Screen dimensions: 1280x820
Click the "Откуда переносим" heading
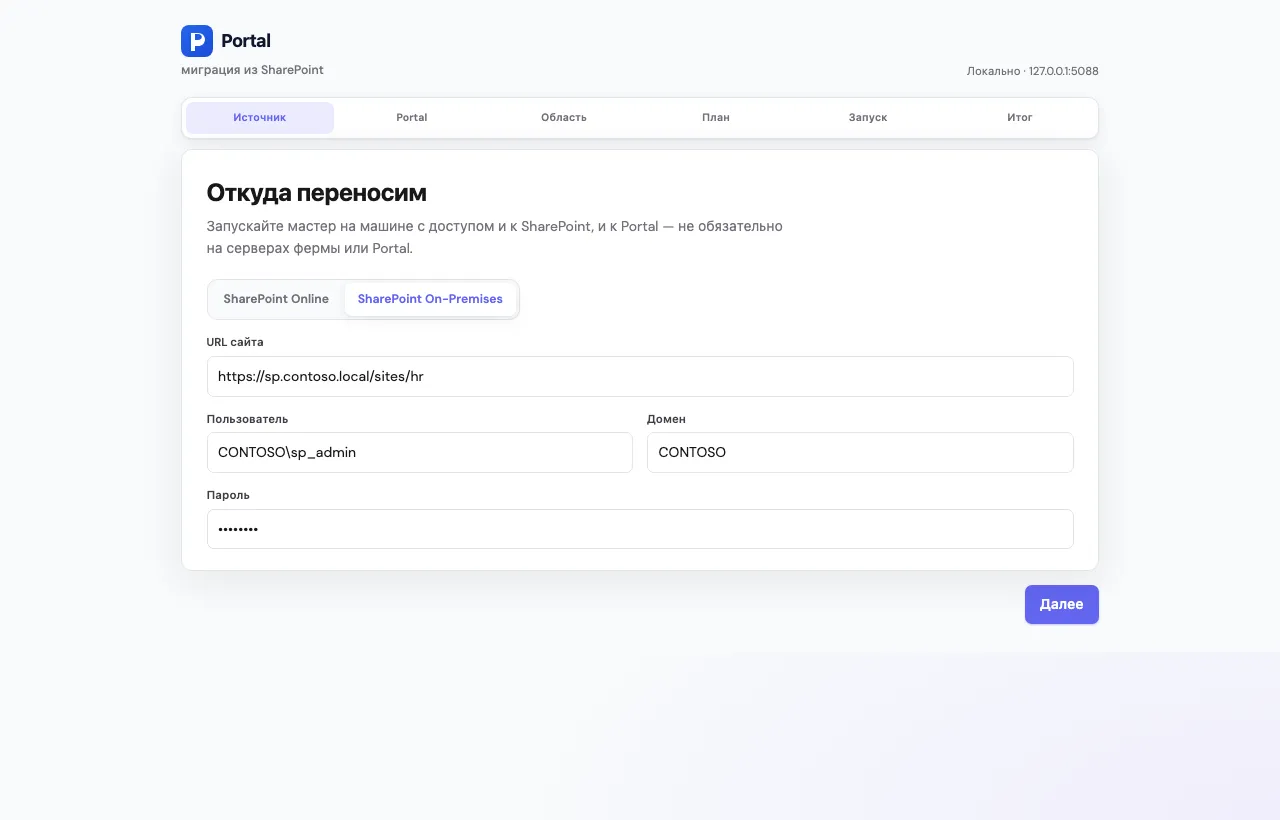317,193
